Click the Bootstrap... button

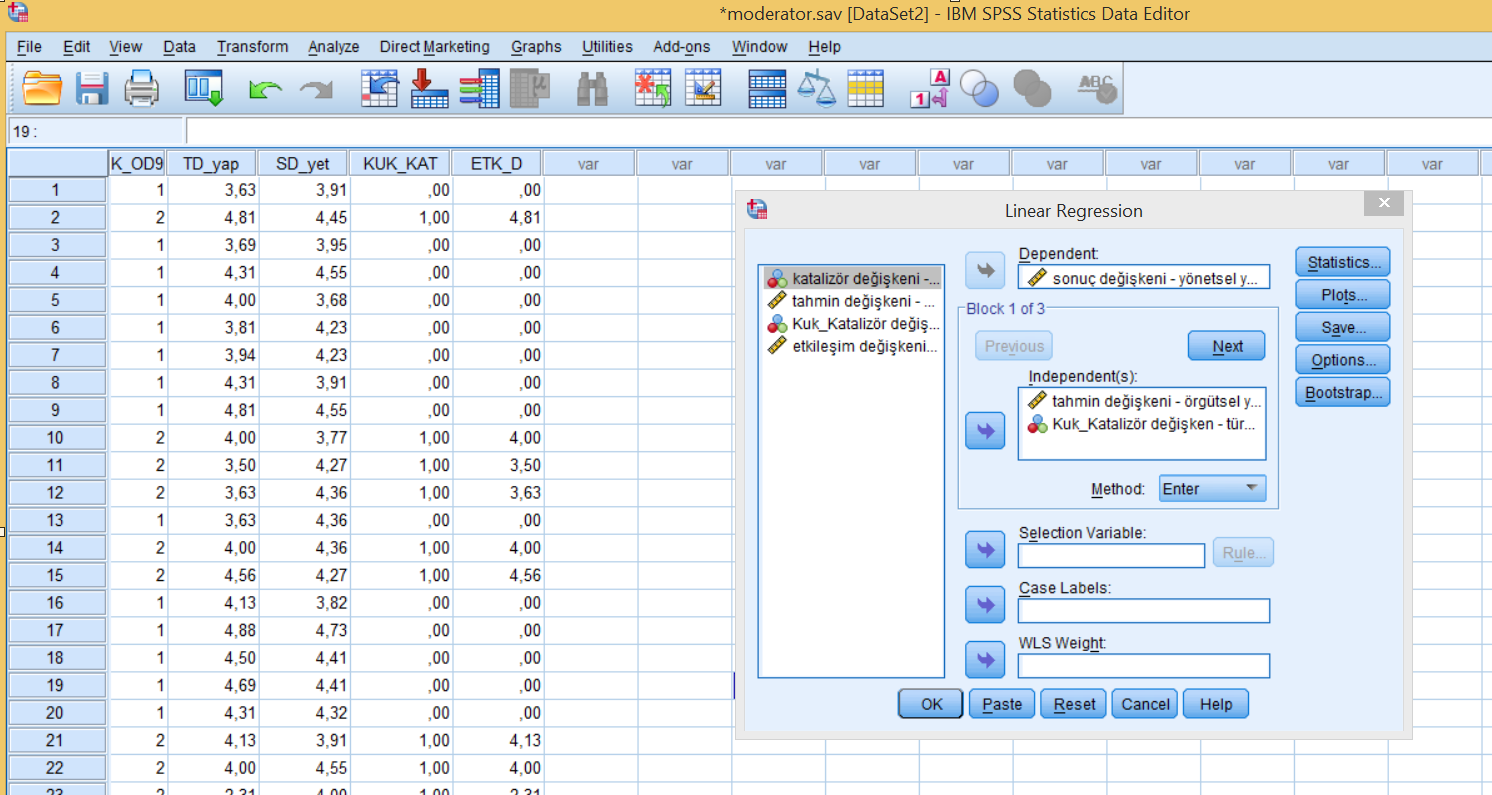click(x=1343, y=392)
